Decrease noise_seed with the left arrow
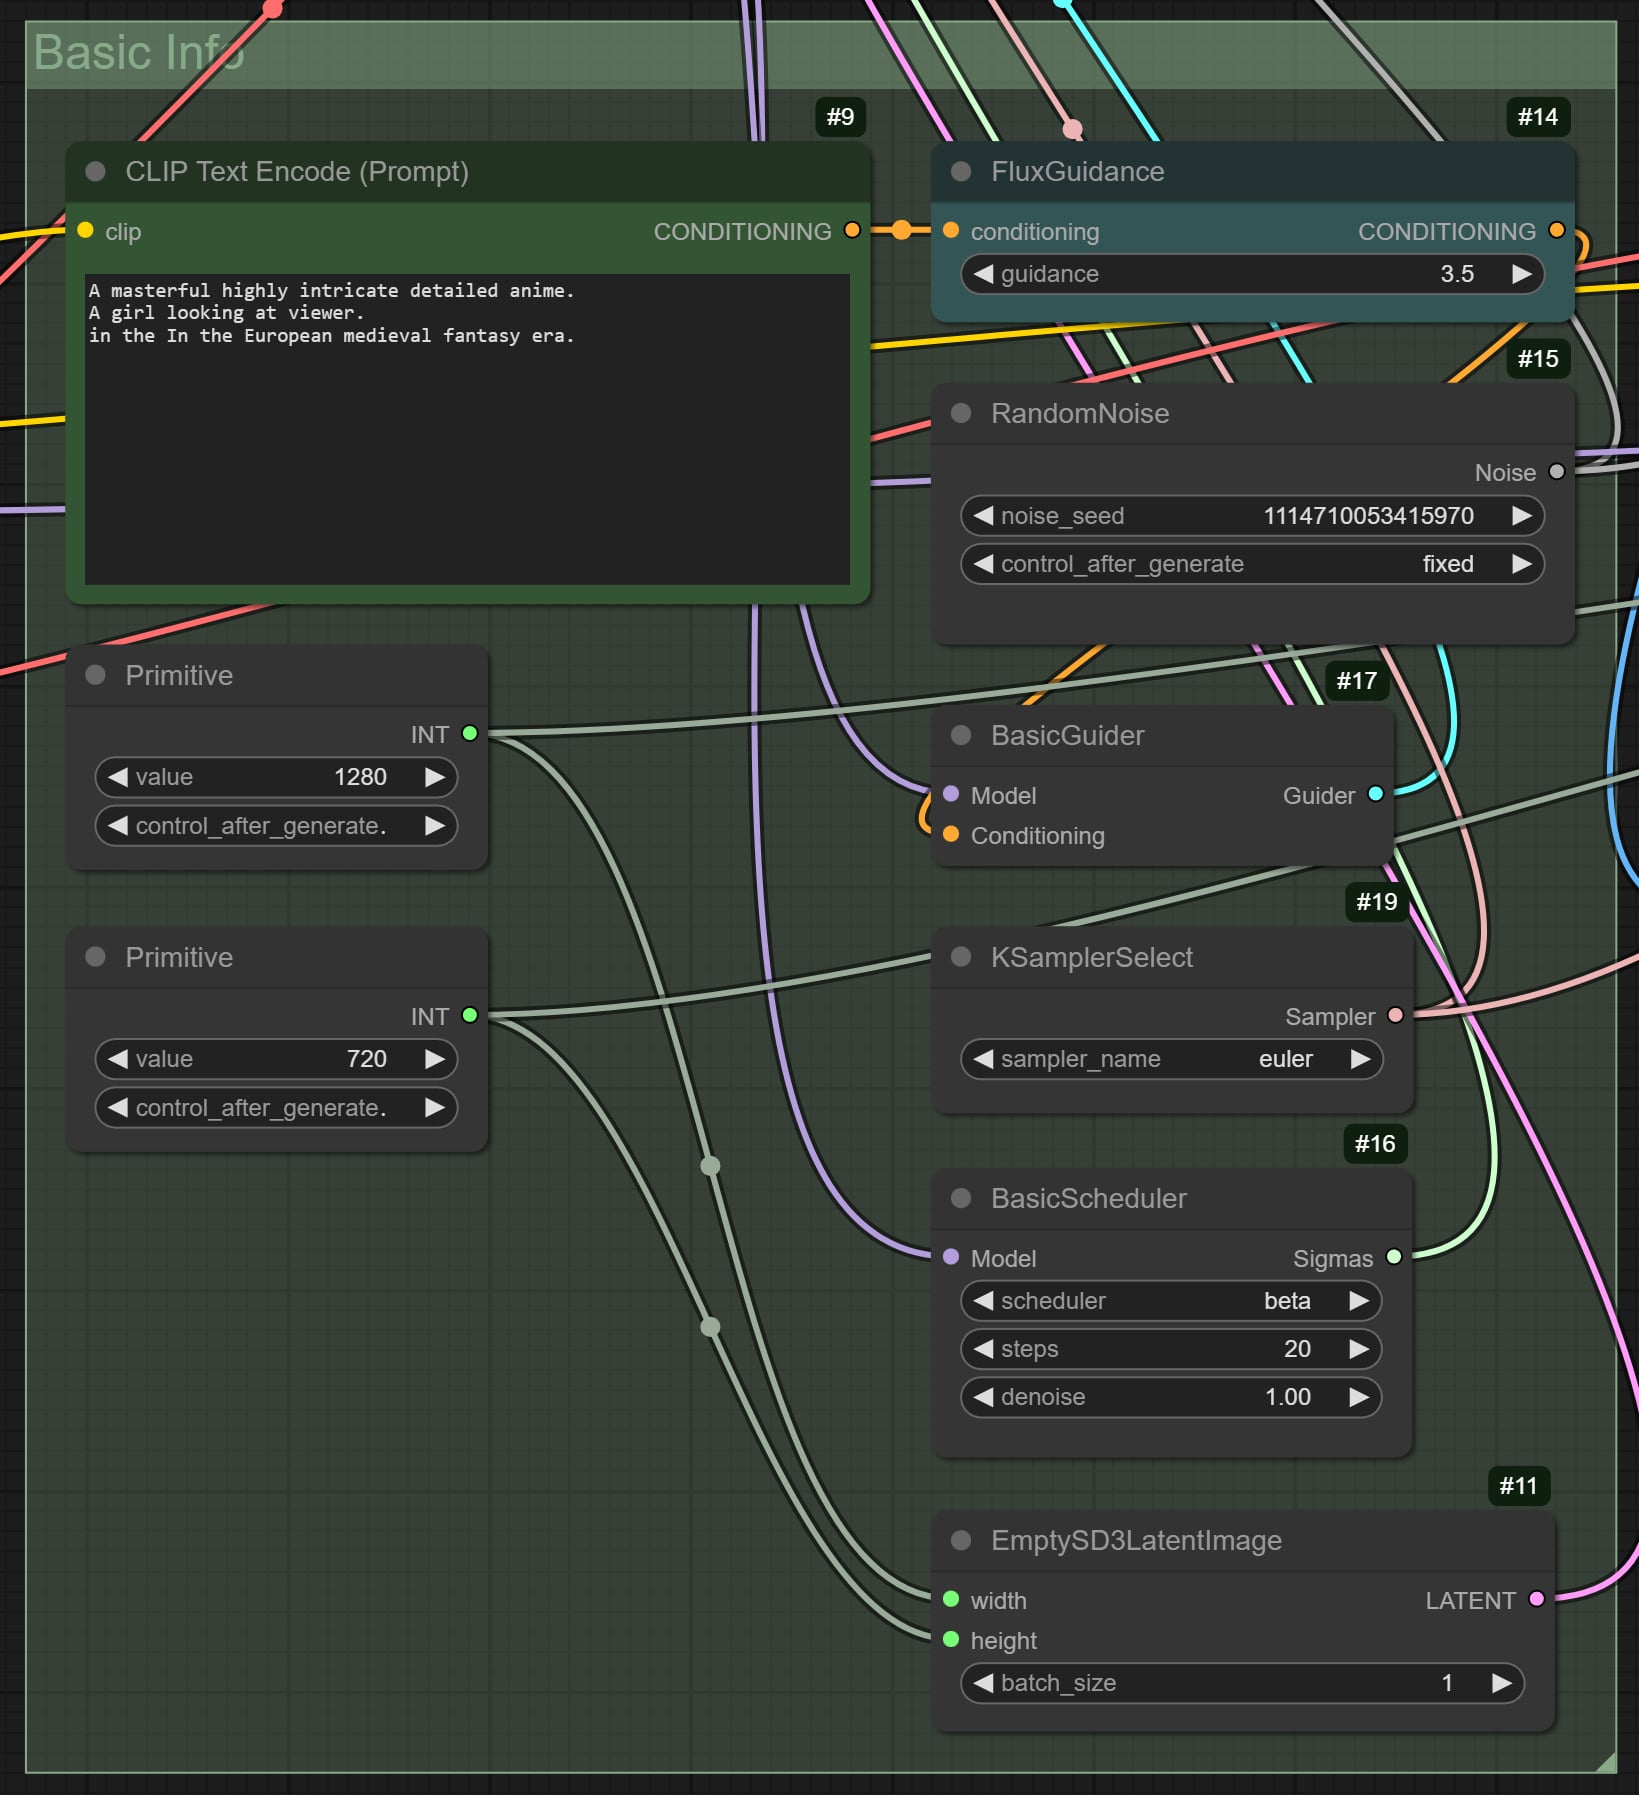The image size is (1639, 1795). pyautogui.click(x=984, y=516)
